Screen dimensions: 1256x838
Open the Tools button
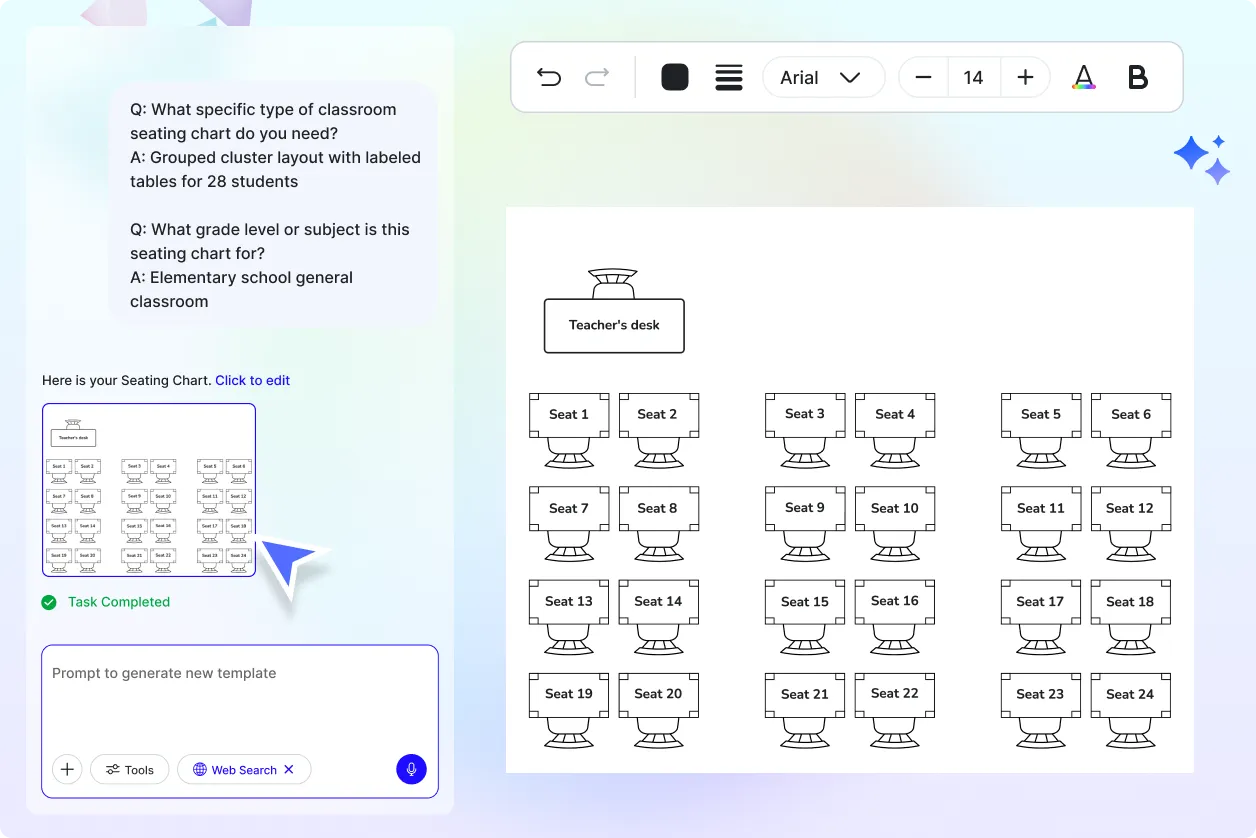[x=130, y=769]
